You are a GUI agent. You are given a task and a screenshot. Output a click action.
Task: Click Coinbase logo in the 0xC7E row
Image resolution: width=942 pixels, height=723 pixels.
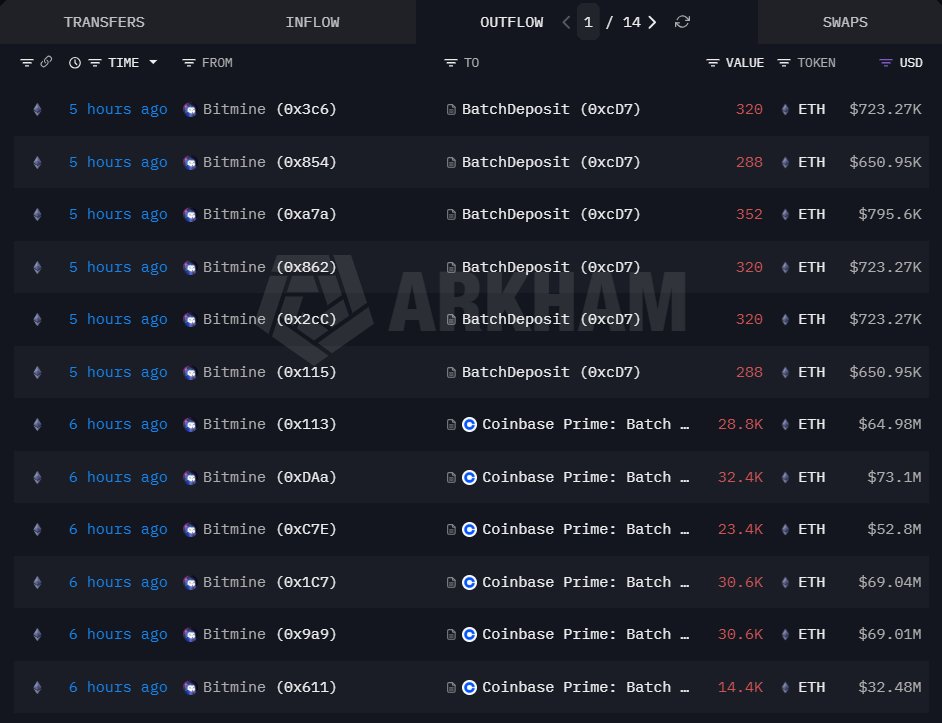[469, 529]
